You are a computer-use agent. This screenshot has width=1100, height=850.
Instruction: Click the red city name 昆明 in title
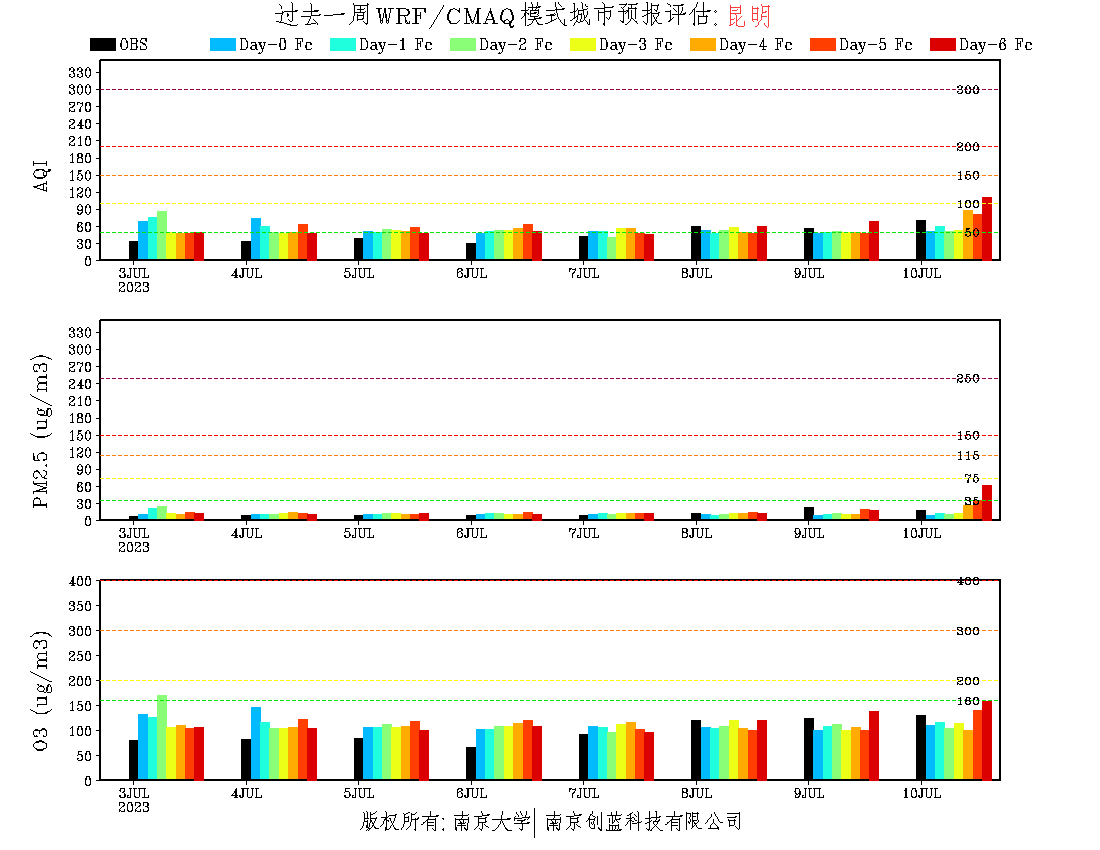point(749,15)
